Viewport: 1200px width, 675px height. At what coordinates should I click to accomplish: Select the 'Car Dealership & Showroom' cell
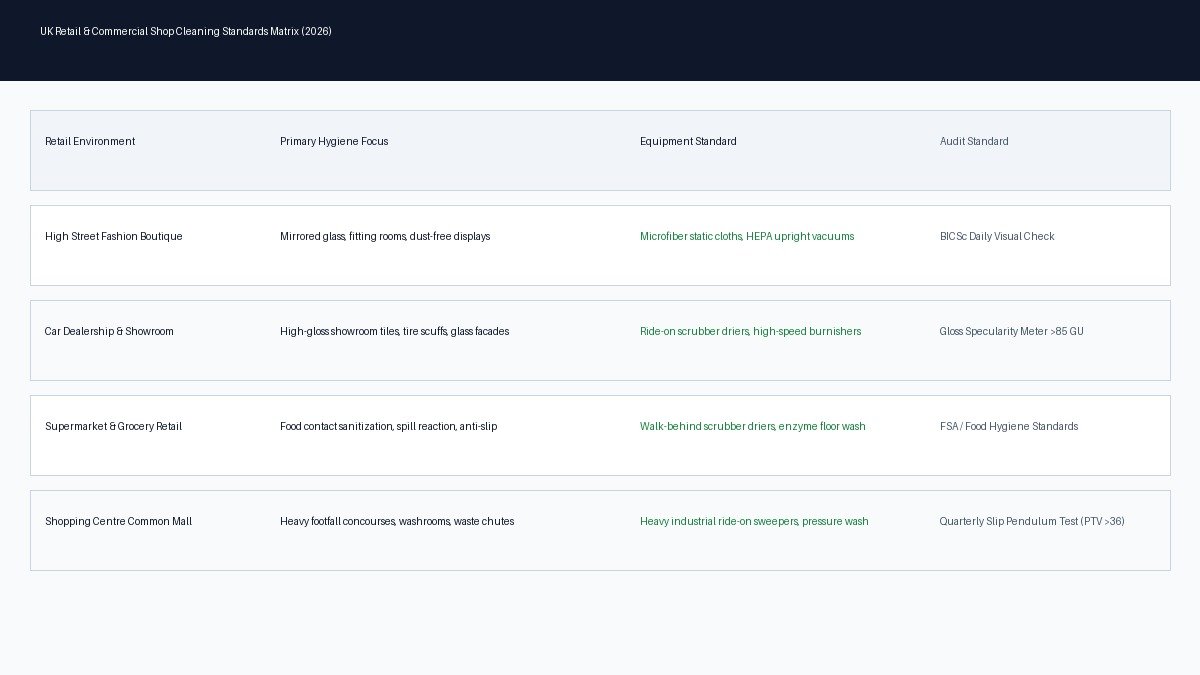(109, 331)
